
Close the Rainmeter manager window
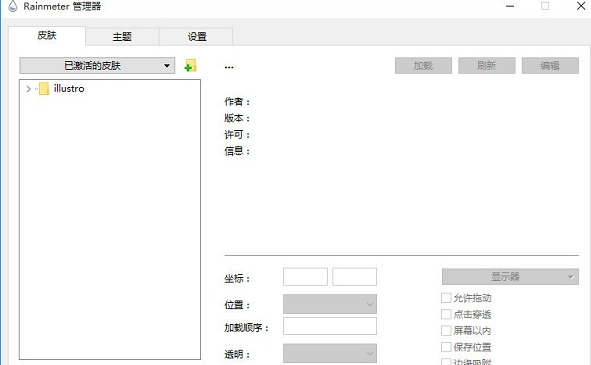pyautogui.click(x=581, y=6)
